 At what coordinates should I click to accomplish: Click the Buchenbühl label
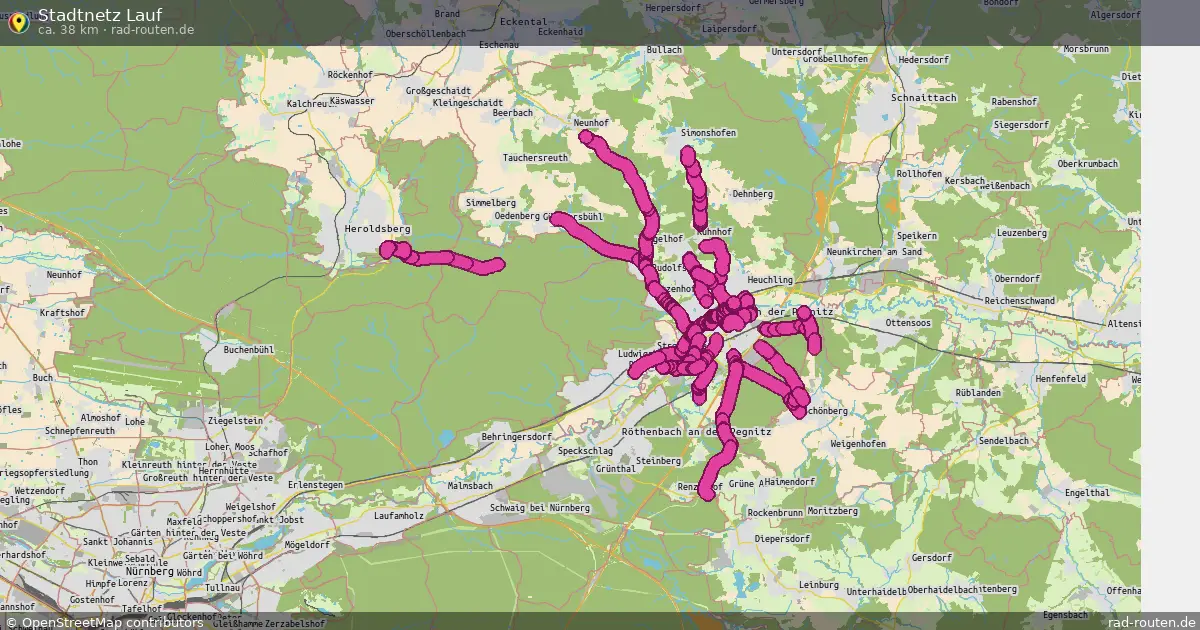point(249,351)
